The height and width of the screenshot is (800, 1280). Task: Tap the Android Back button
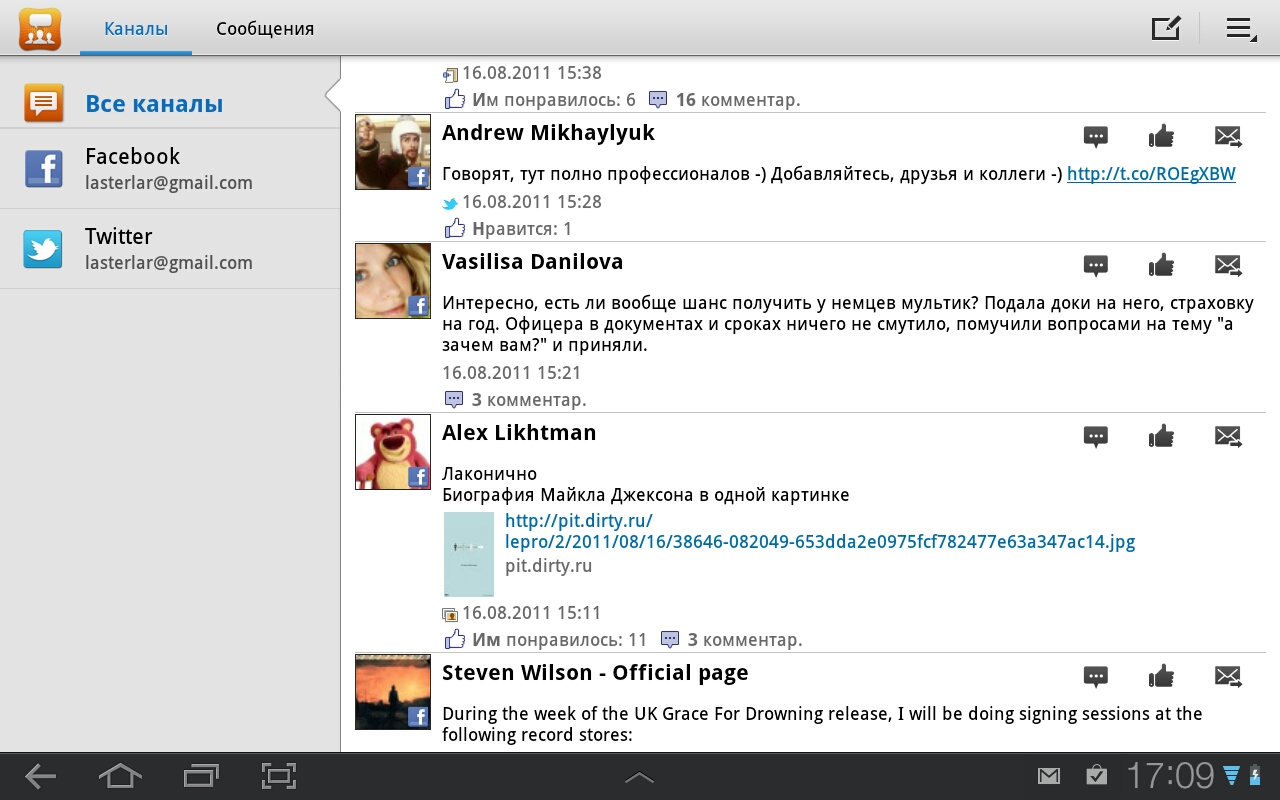click(41, 776)
